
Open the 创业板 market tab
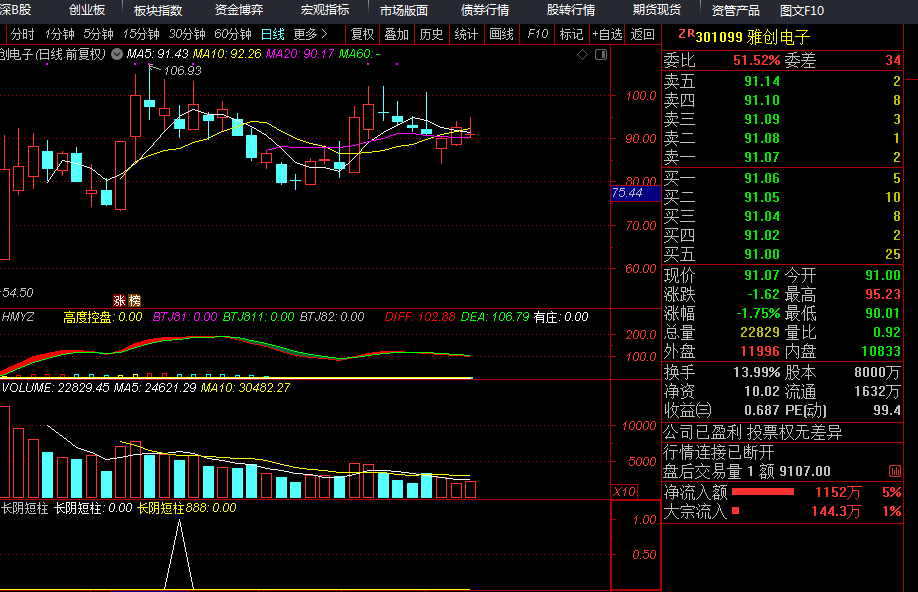click(87, 10)
